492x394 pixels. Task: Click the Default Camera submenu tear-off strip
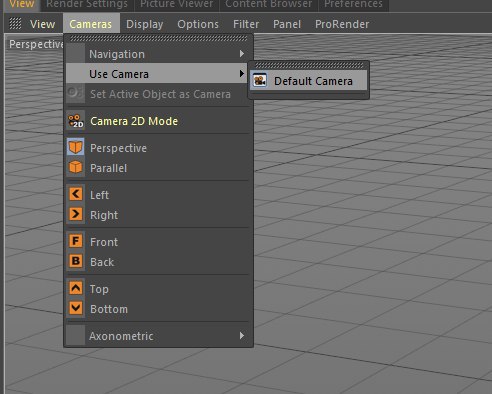tap(309, 65)
